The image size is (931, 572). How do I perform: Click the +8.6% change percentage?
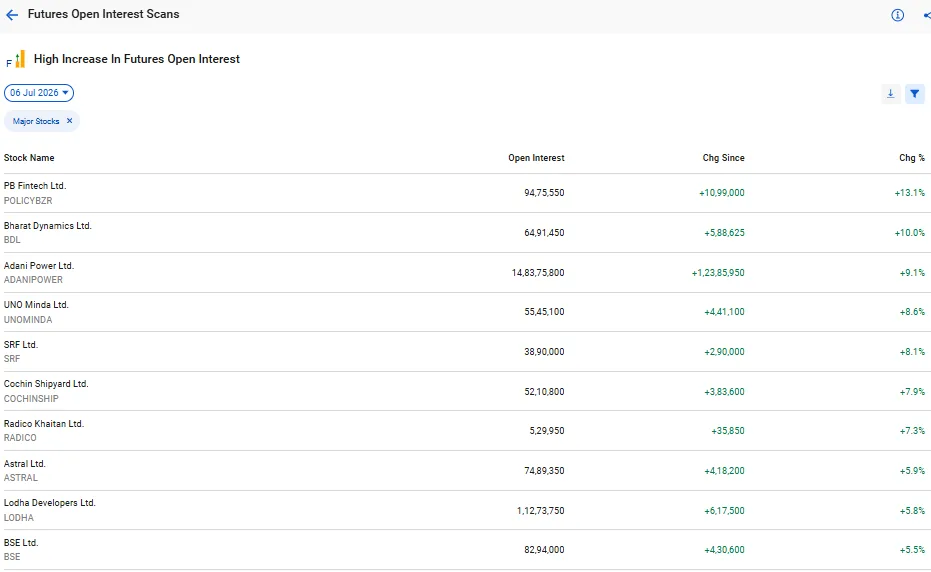[x=912, y=312]
